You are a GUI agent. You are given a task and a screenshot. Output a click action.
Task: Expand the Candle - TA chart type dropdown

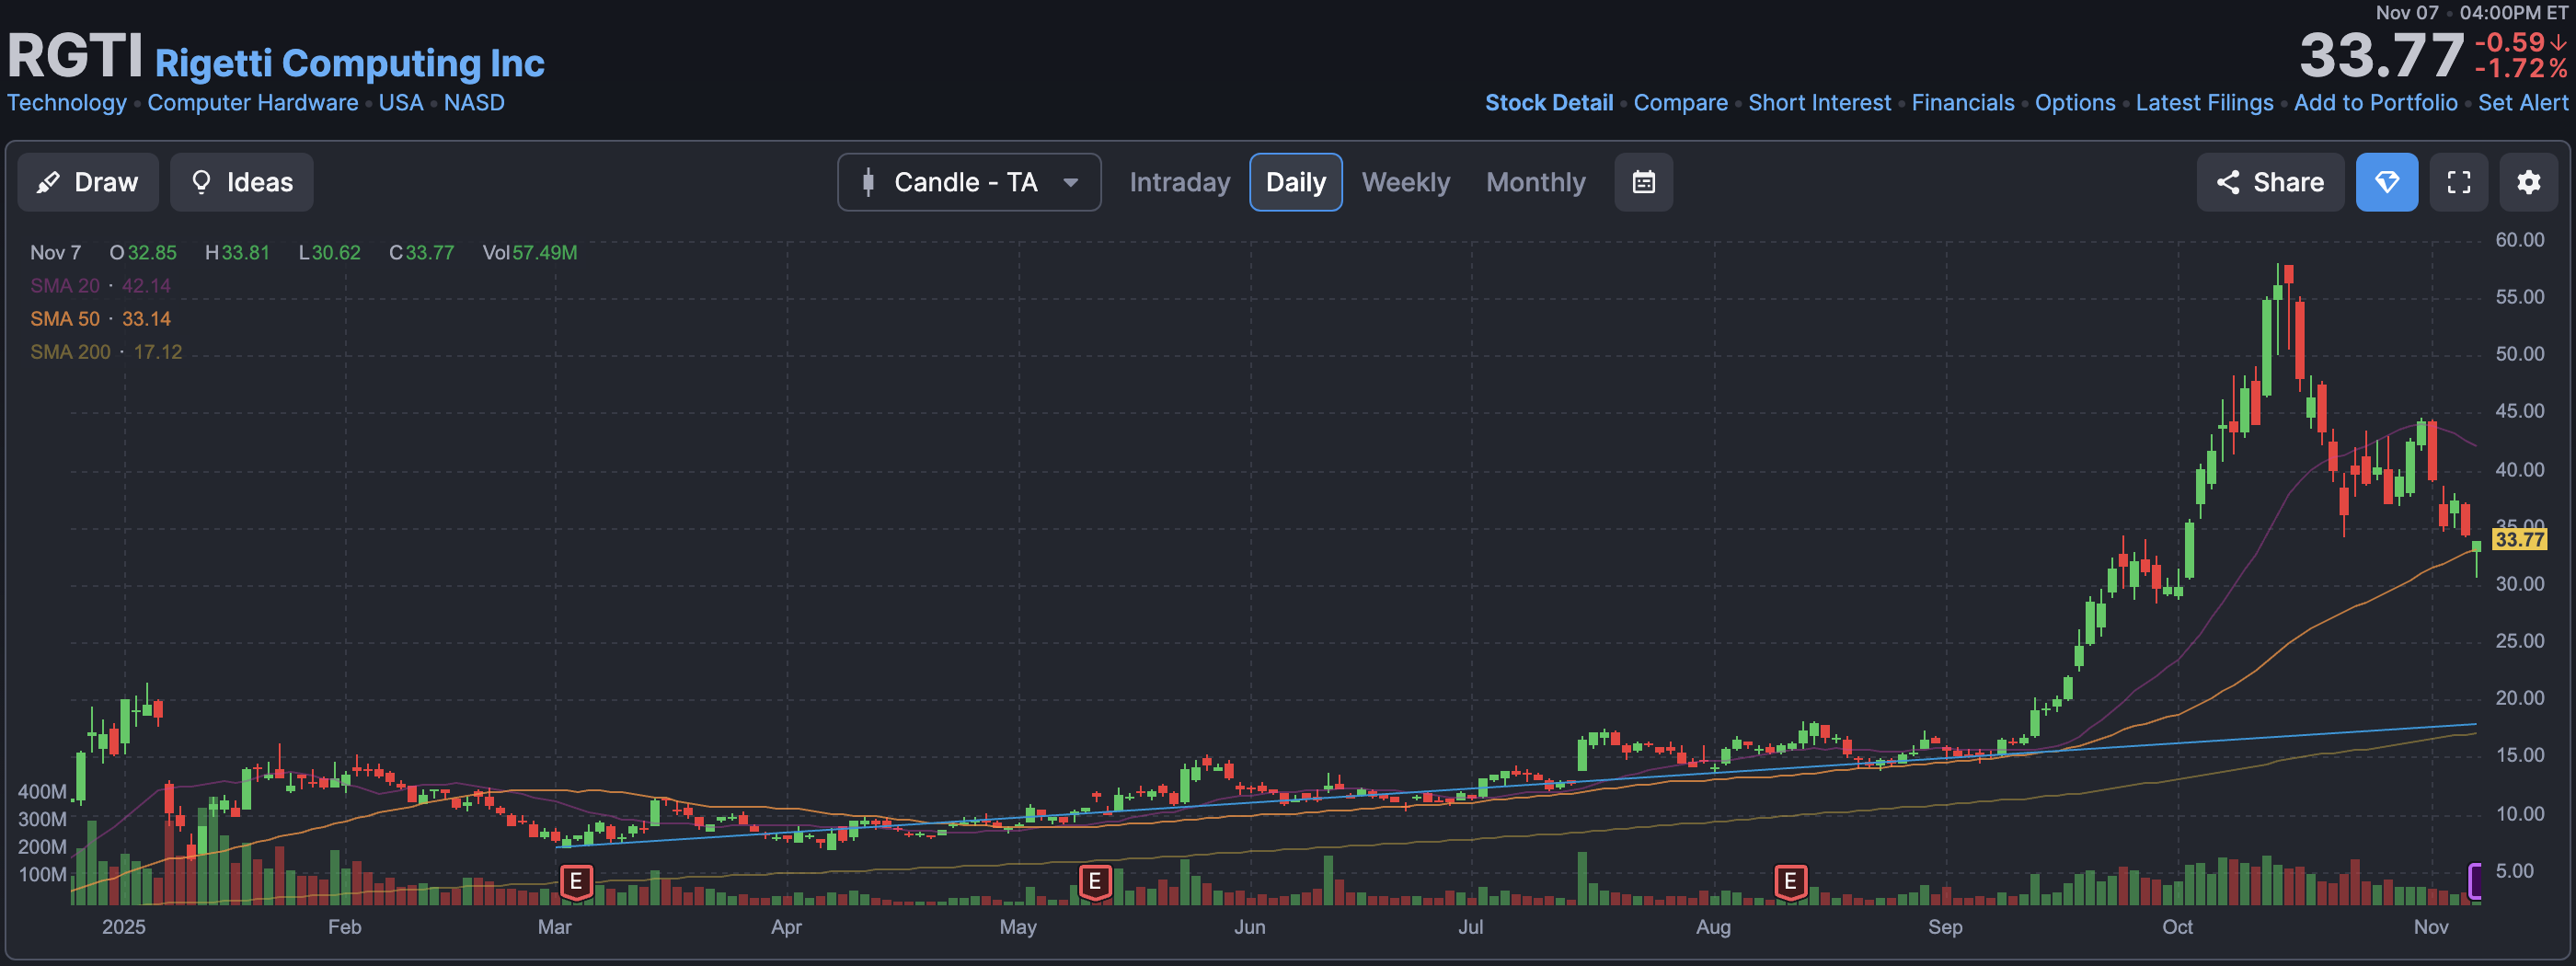tap(969, 182)
